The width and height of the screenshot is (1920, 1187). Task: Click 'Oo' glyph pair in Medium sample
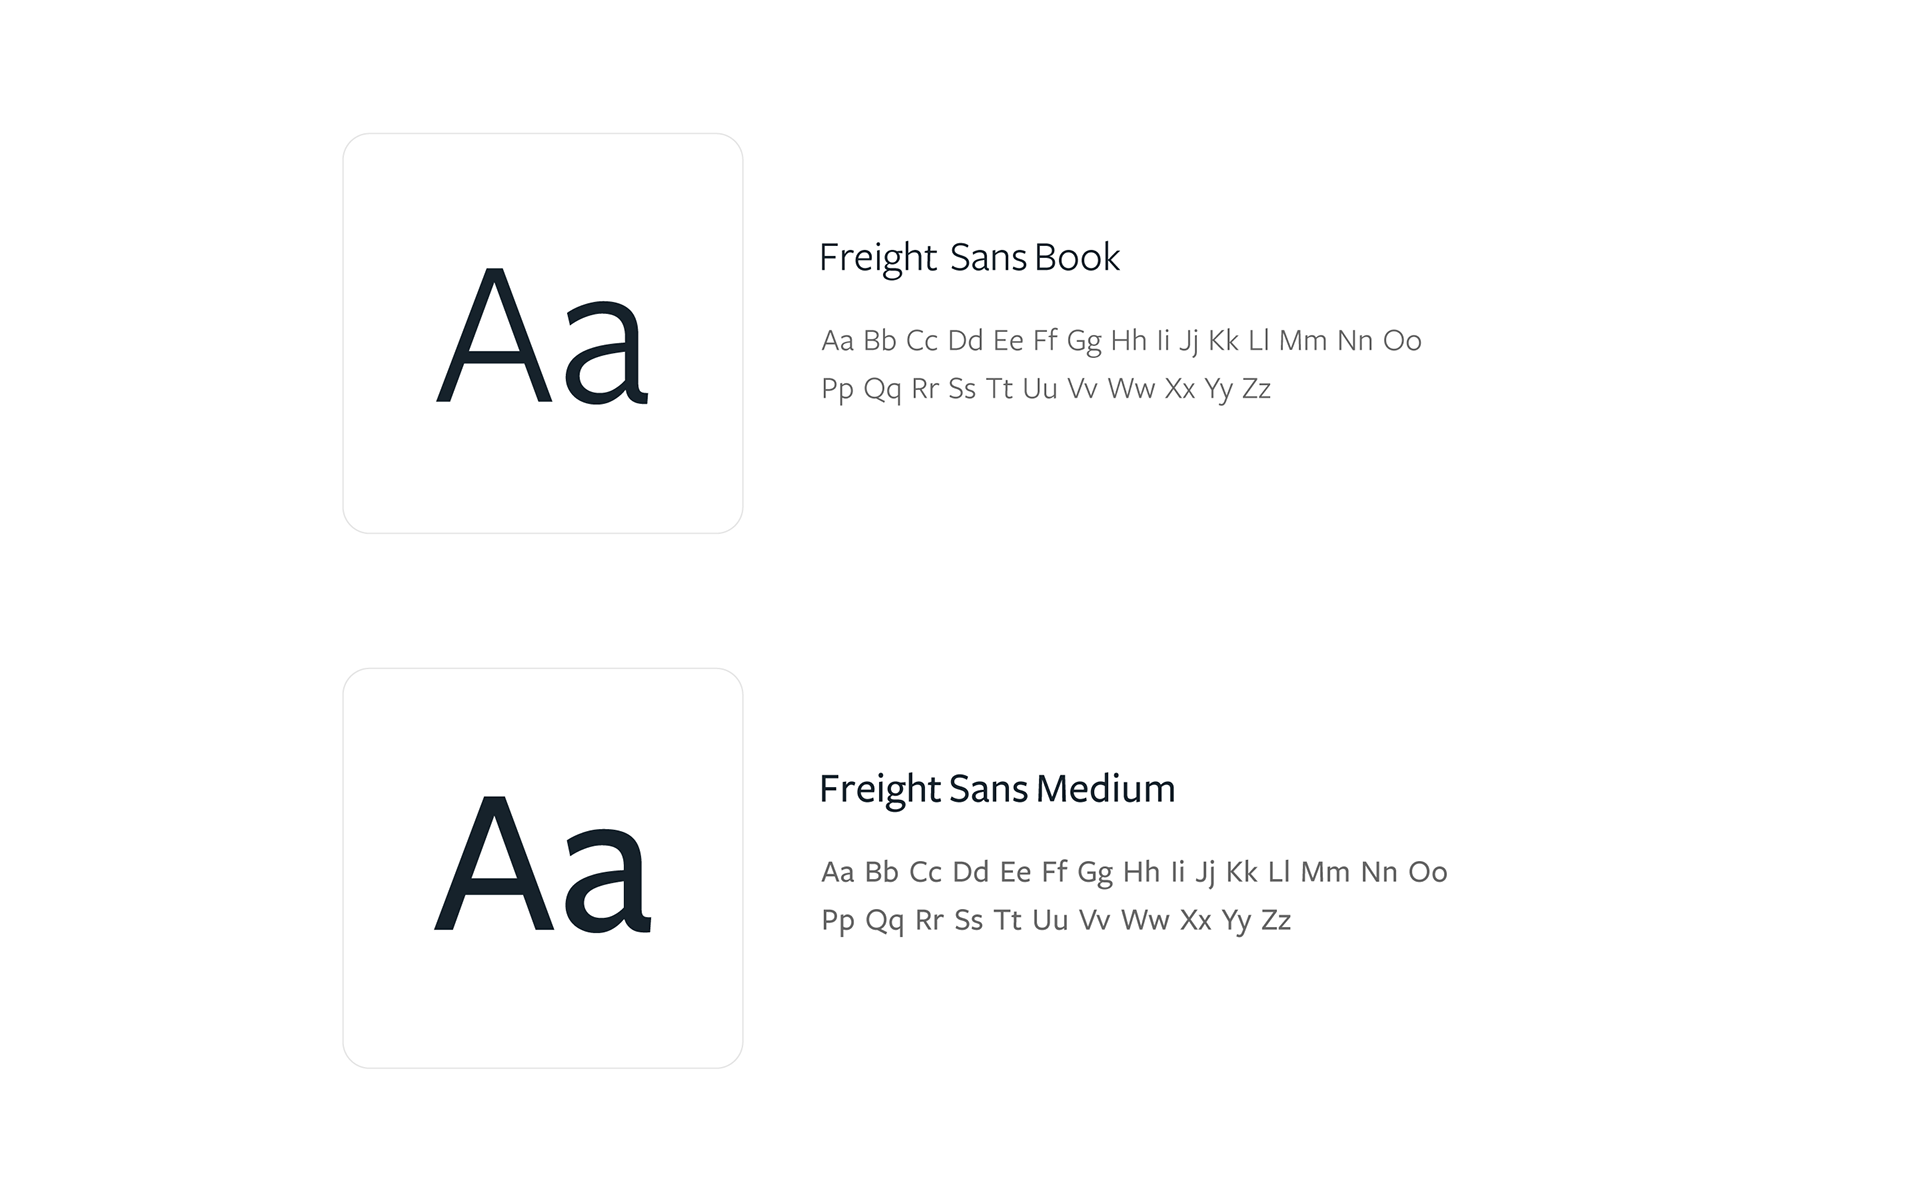(1428, 872)
